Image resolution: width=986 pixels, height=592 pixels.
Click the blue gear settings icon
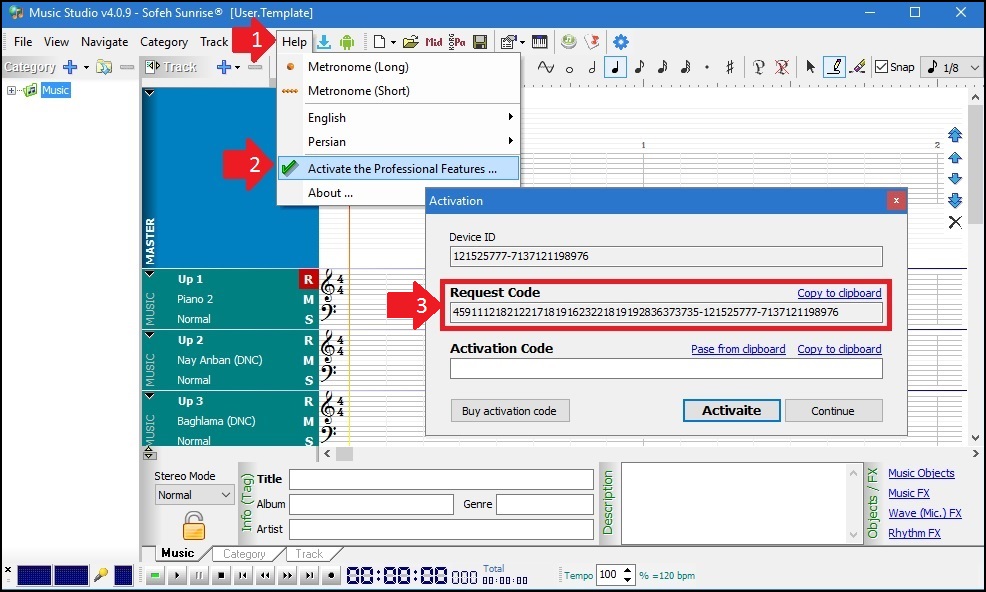point(621,42)
